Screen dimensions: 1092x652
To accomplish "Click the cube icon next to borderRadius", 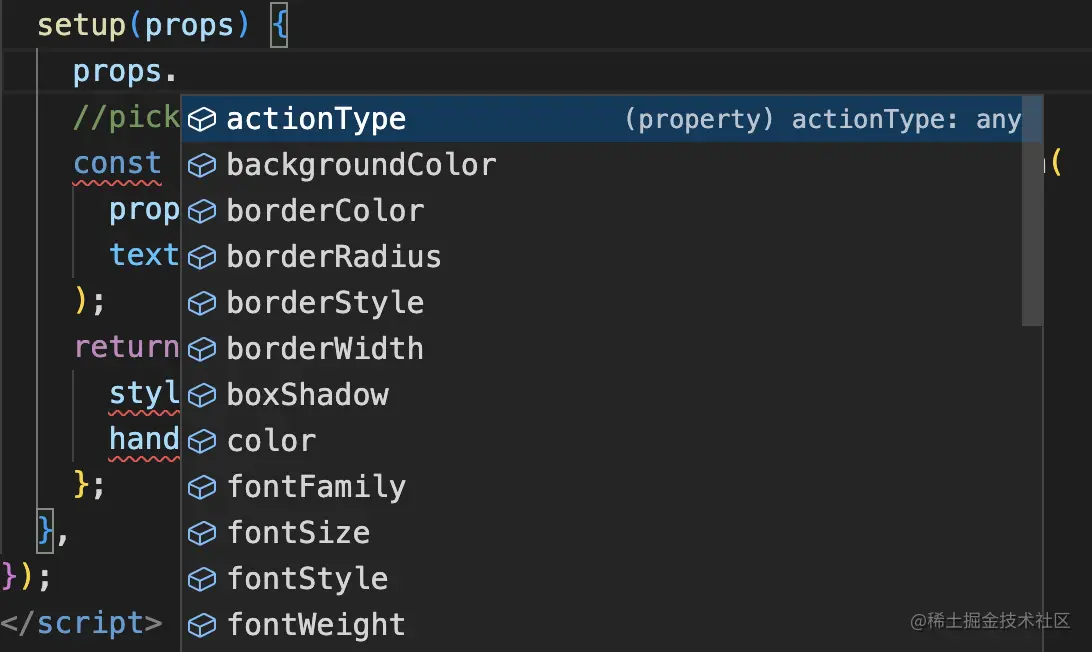I will pos(203,258).
